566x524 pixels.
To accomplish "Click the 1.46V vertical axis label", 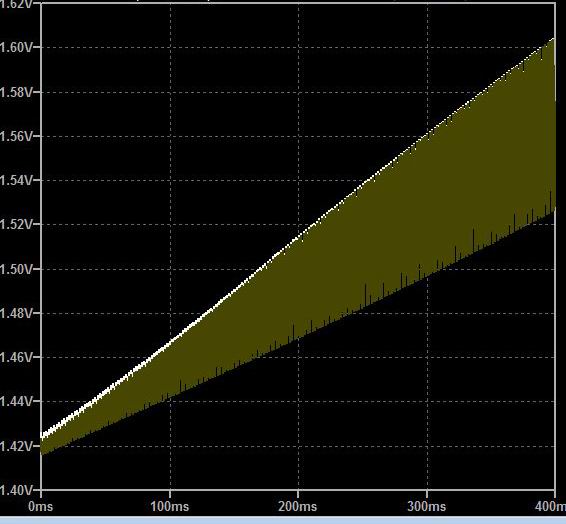I will coord(16,357).
